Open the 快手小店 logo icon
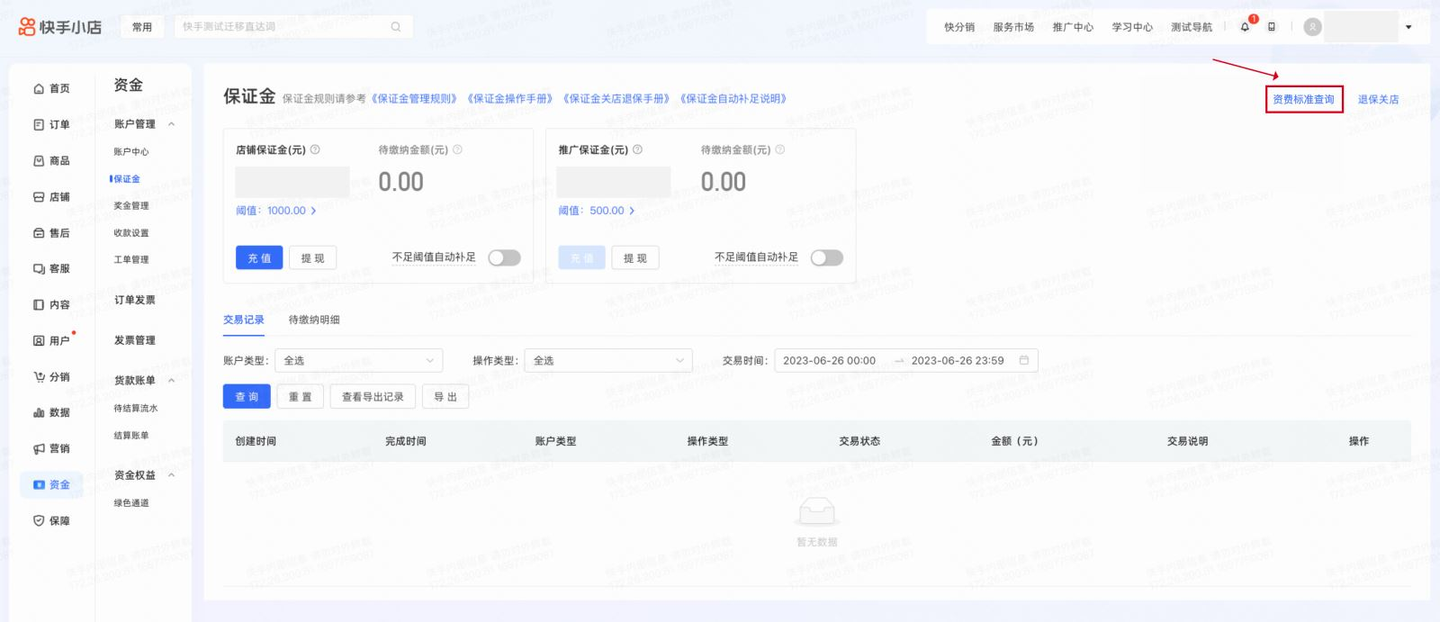The height and width of the screenshot is (622, 1440). point(25,26)
